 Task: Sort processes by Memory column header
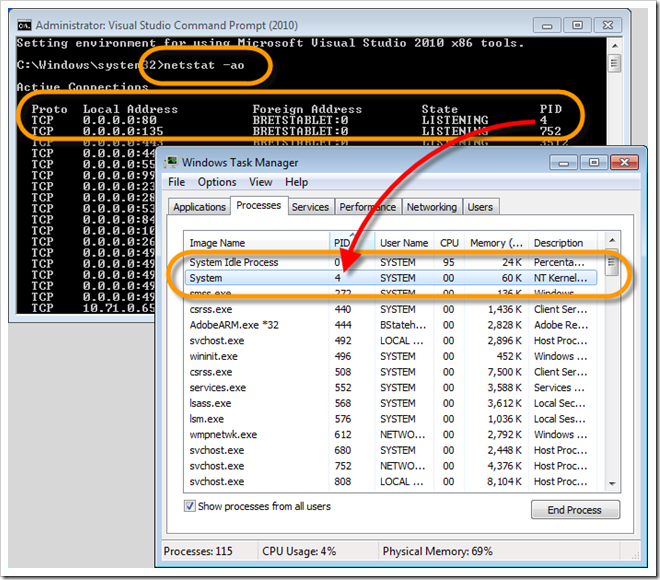tap(497, 243)
